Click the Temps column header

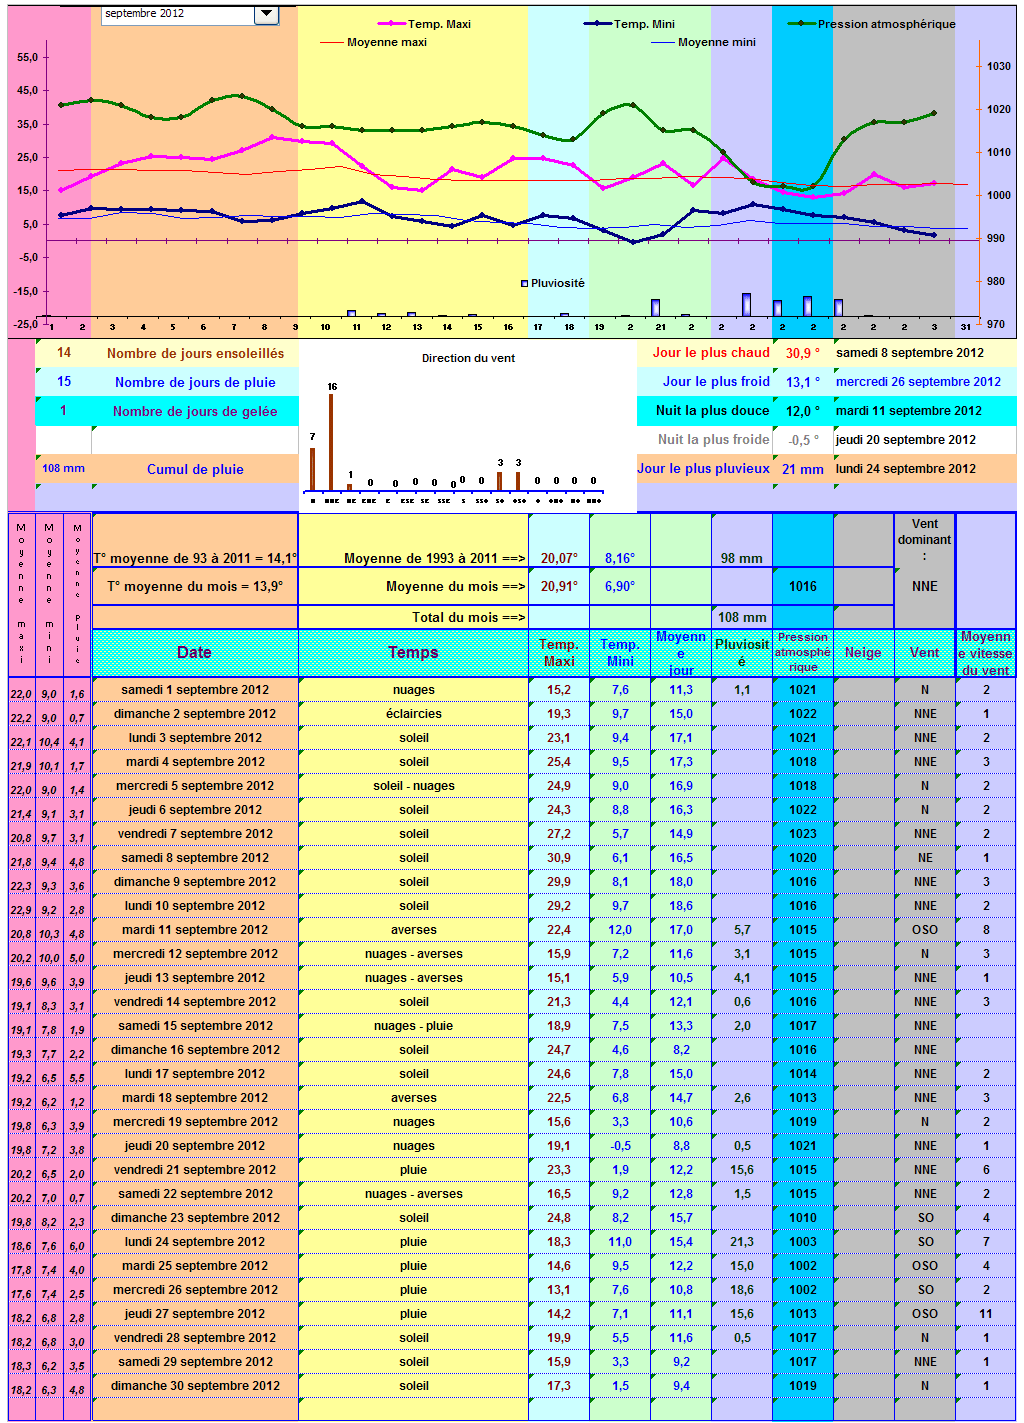click(413, 652)
